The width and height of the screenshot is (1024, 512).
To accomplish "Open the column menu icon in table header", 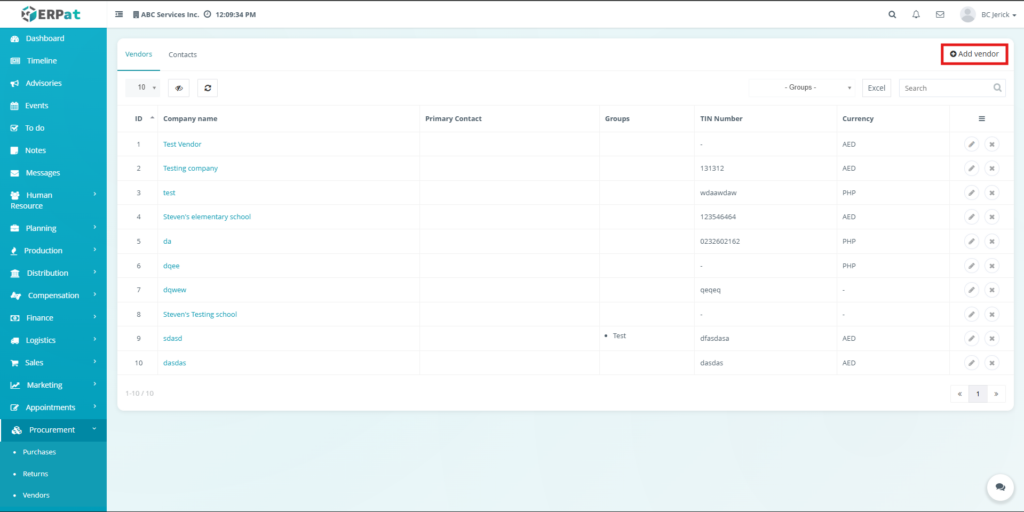I will pyautogui.click(x=982, y=119).
